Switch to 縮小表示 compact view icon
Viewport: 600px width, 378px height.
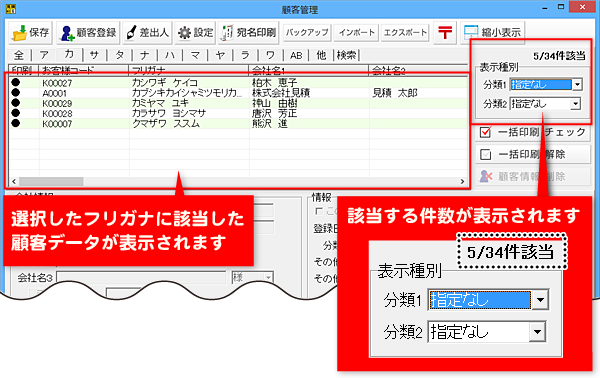471,32
